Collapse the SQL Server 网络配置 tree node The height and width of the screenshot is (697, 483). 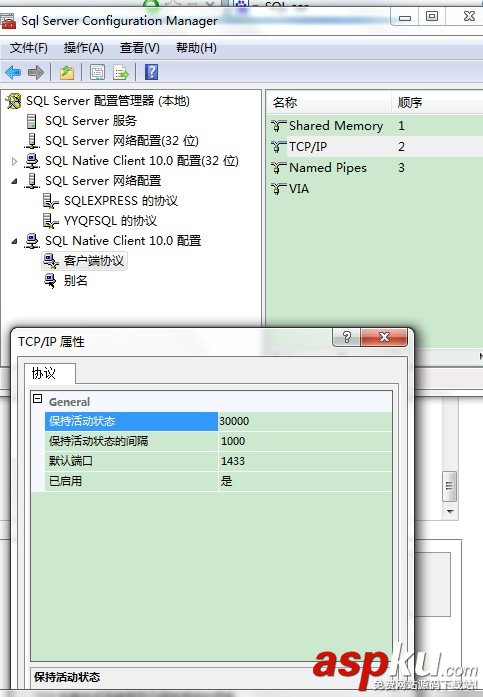point(14,181)
